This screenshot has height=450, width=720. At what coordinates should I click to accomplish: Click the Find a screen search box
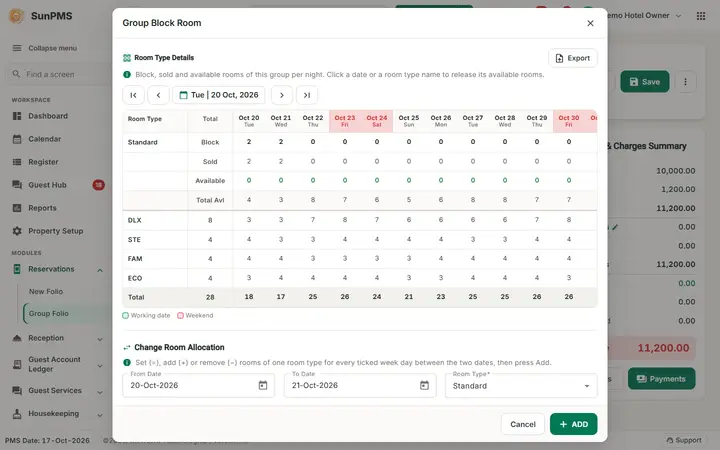pos(57,74)
